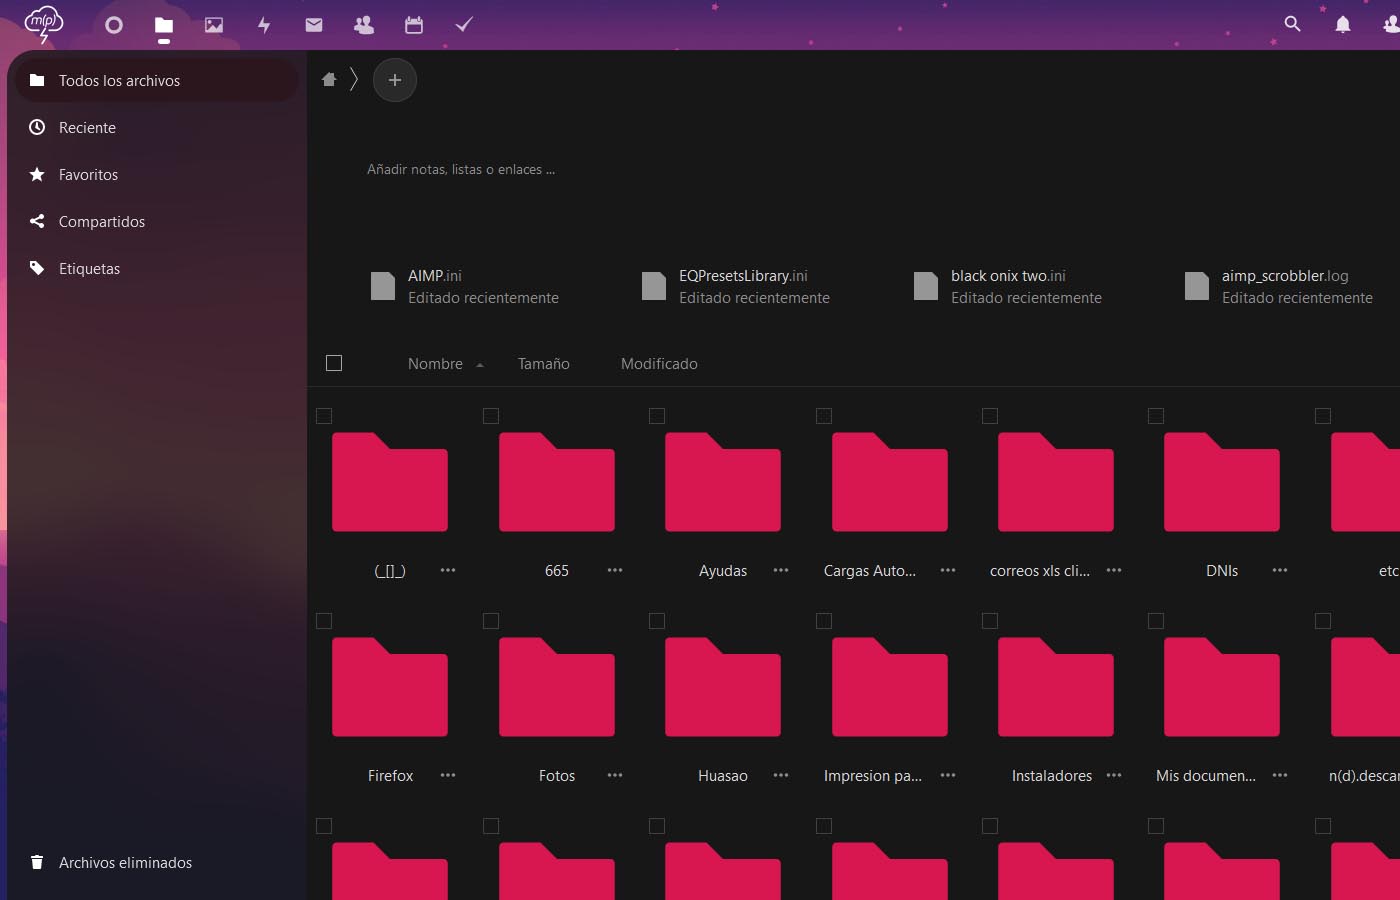Open more actions for DNIs folder
The image size is (1400, 900).
[x=1280, y=570]
